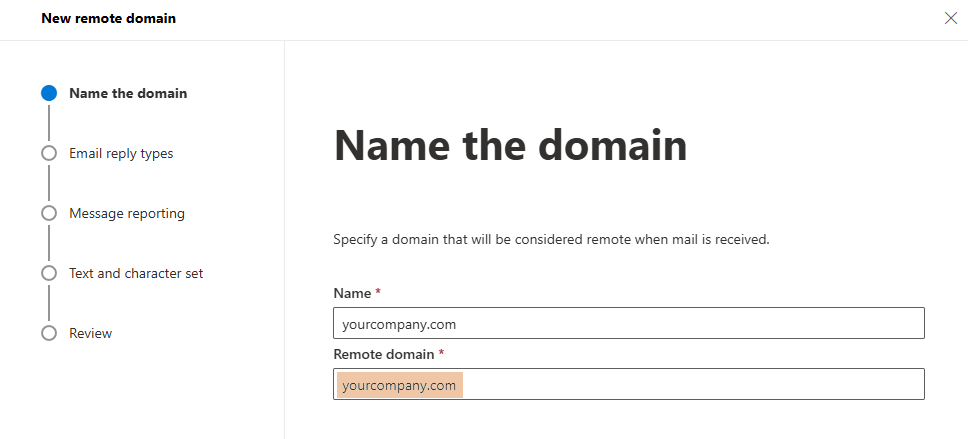The width and height of the screenshot is (968, 439).
Task: Select the Message reporting step circle
Action: (49, 213)
